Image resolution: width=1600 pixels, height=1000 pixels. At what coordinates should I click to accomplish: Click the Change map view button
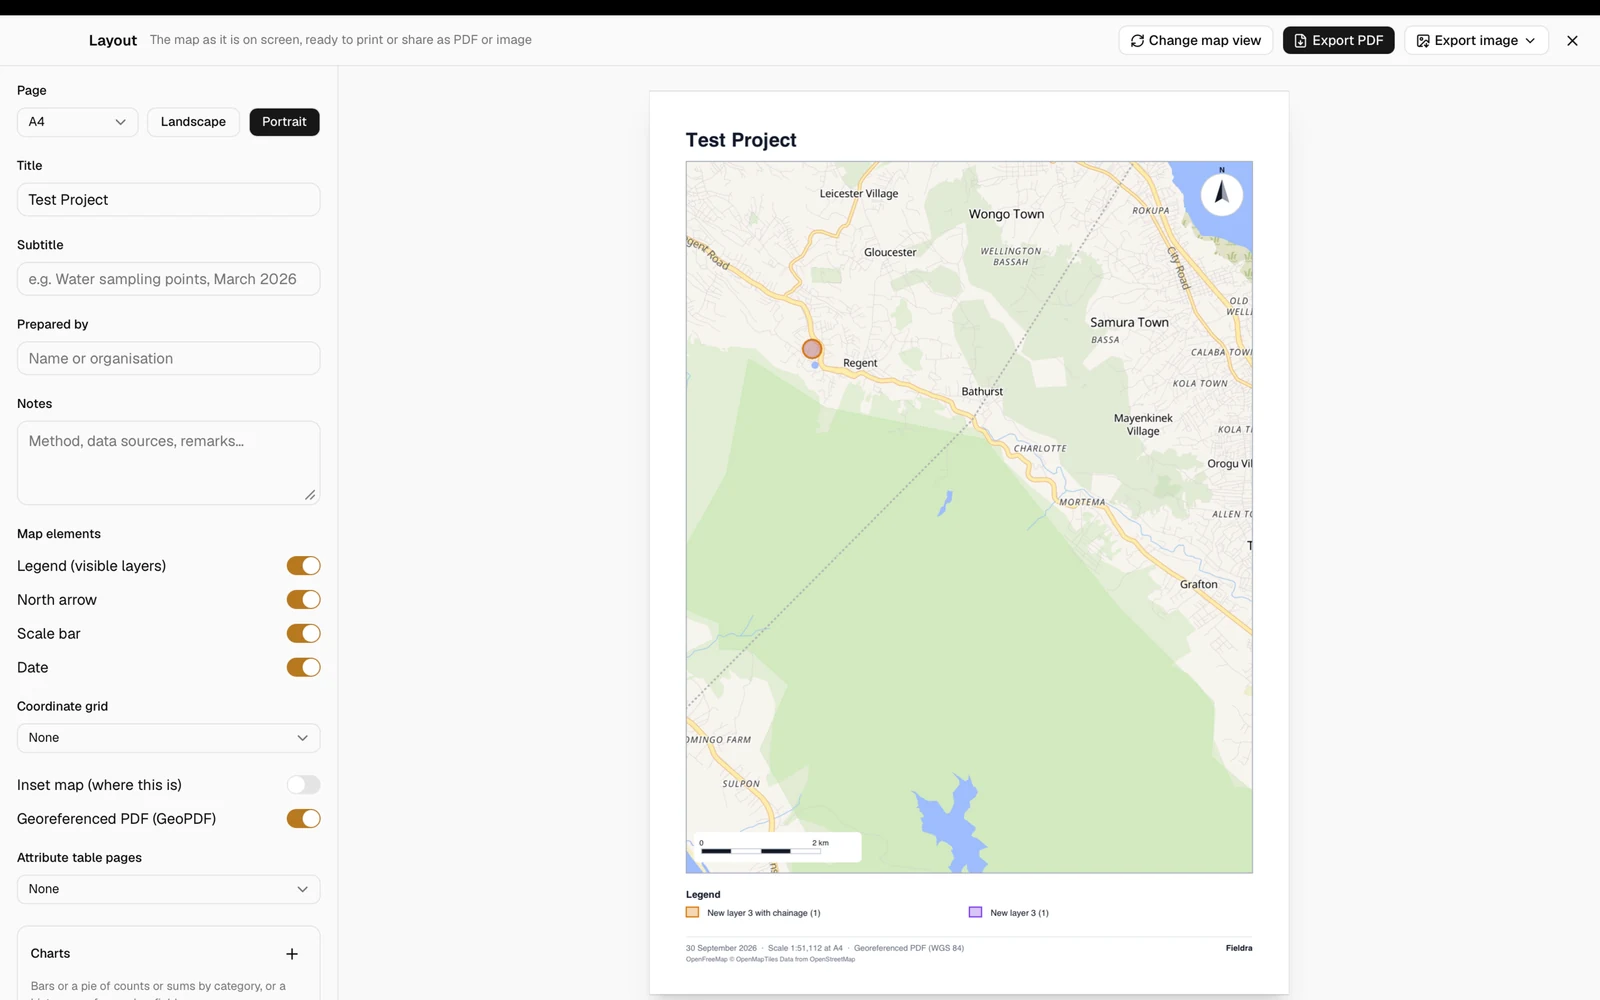click(1195, 40)
